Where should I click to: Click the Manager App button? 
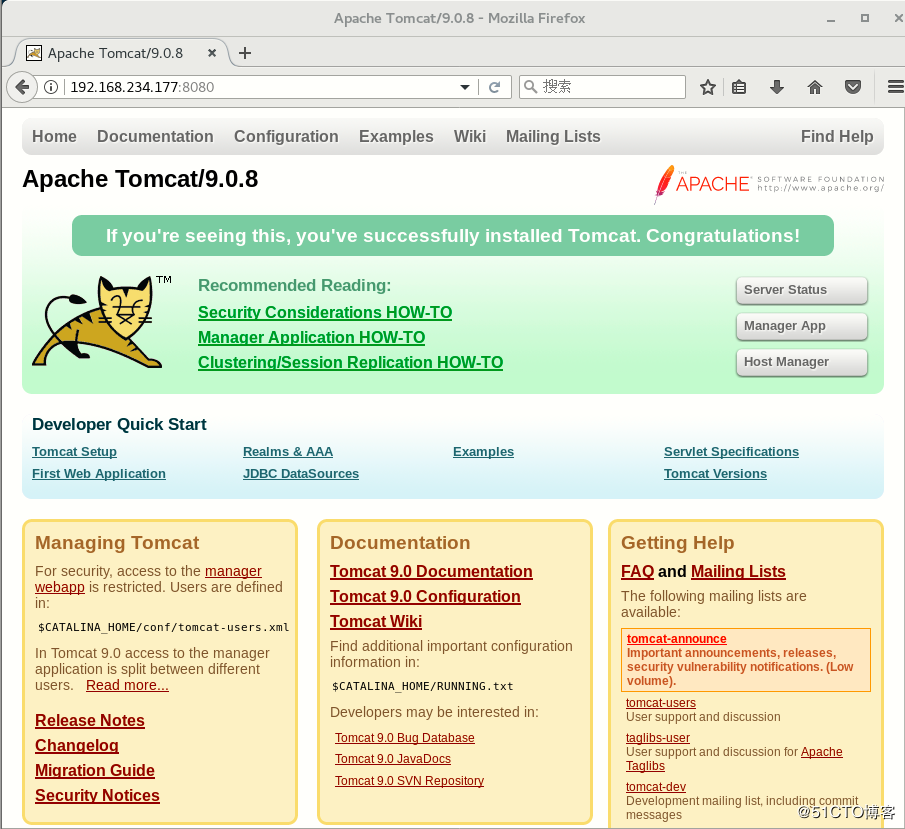[802, 326]
